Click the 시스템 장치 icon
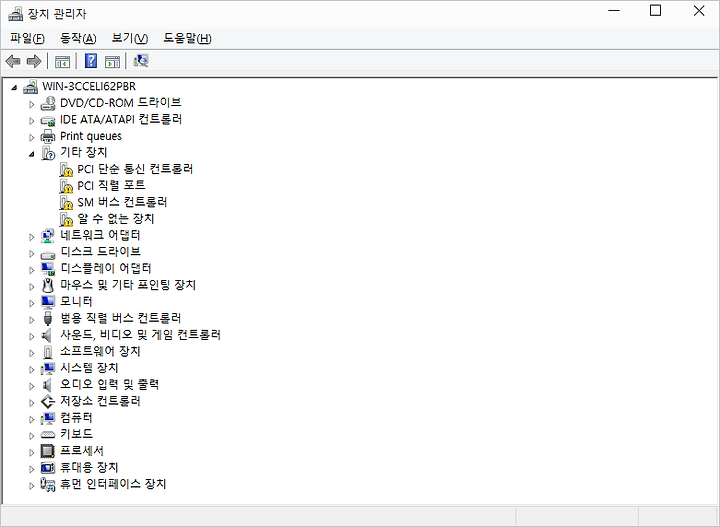720x527 pixels. [48, 368]
